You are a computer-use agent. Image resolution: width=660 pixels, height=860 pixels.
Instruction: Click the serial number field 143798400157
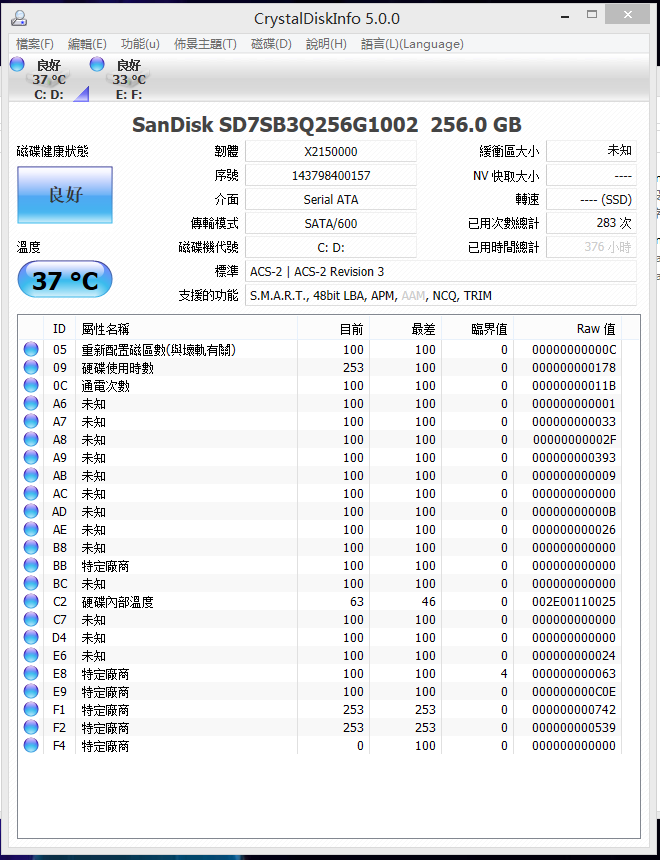(331, 176)
